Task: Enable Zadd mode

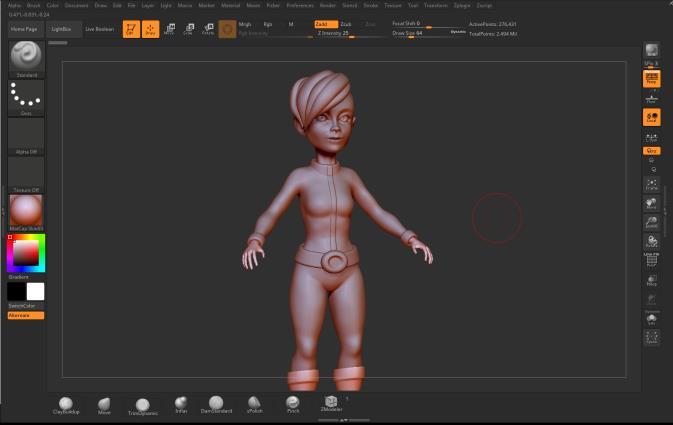Action: click(x=326, y=24)
